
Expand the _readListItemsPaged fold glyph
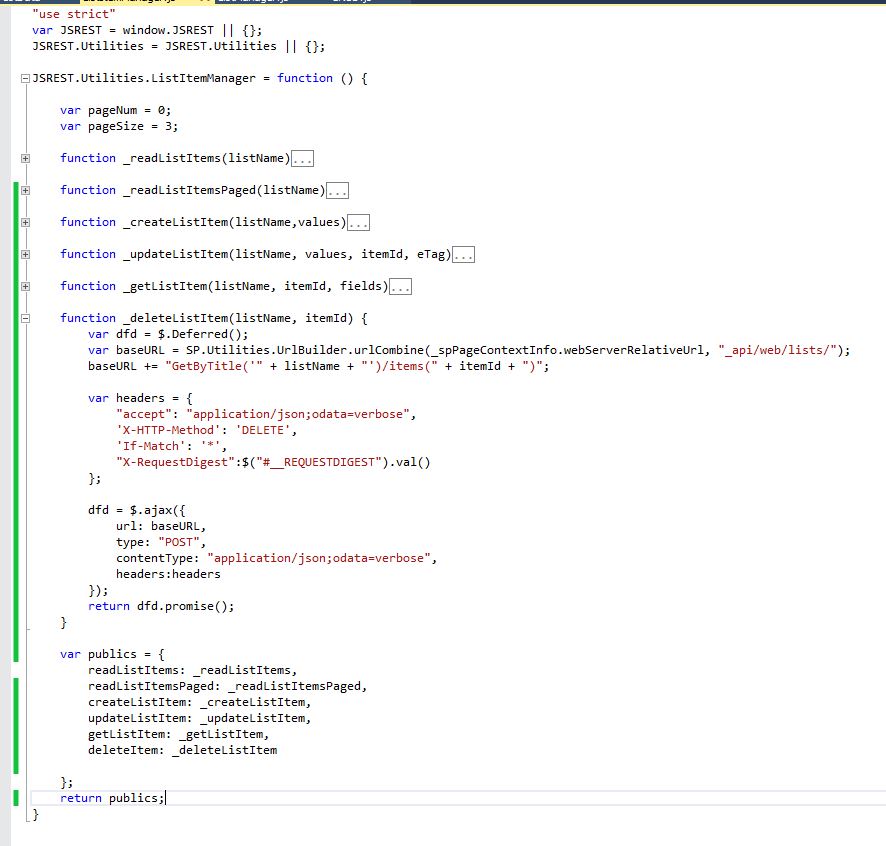click(x=24, y=190)
